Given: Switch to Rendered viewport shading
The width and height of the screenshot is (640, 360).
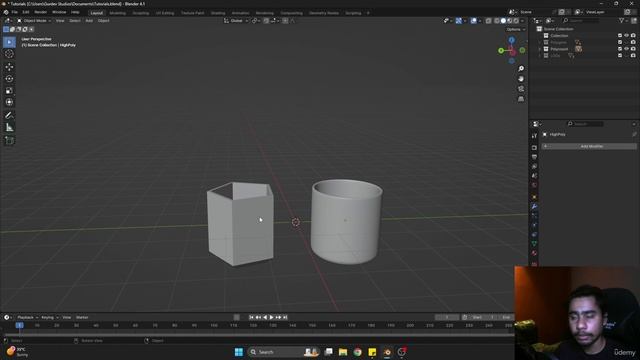Looking at the screenshot, I should click(516, 21).
